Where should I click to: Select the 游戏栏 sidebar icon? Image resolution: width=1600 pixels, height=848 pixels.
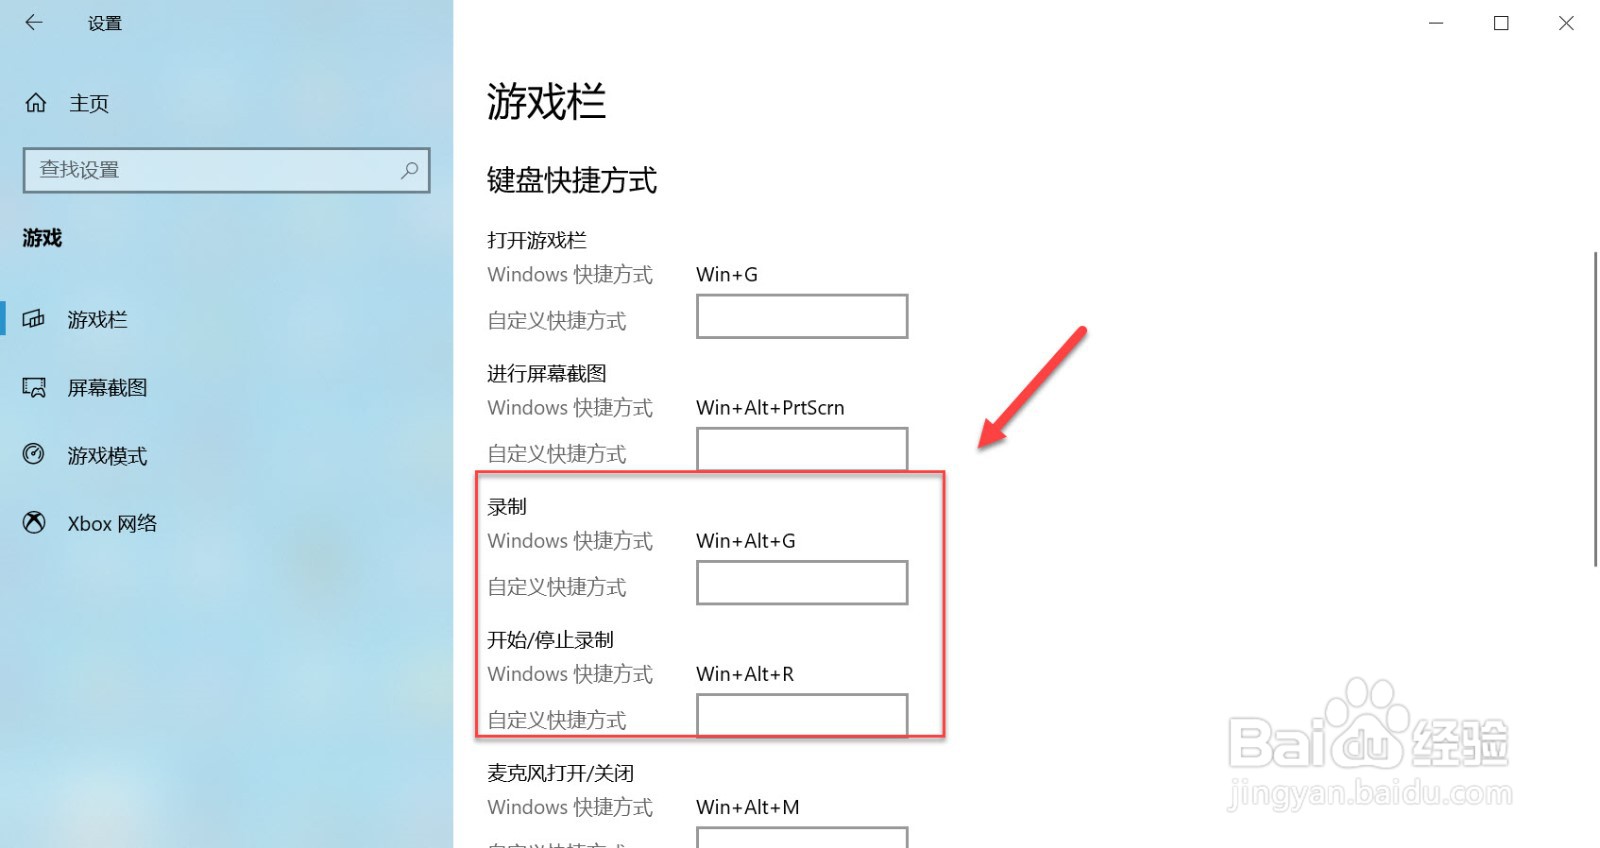34,319
